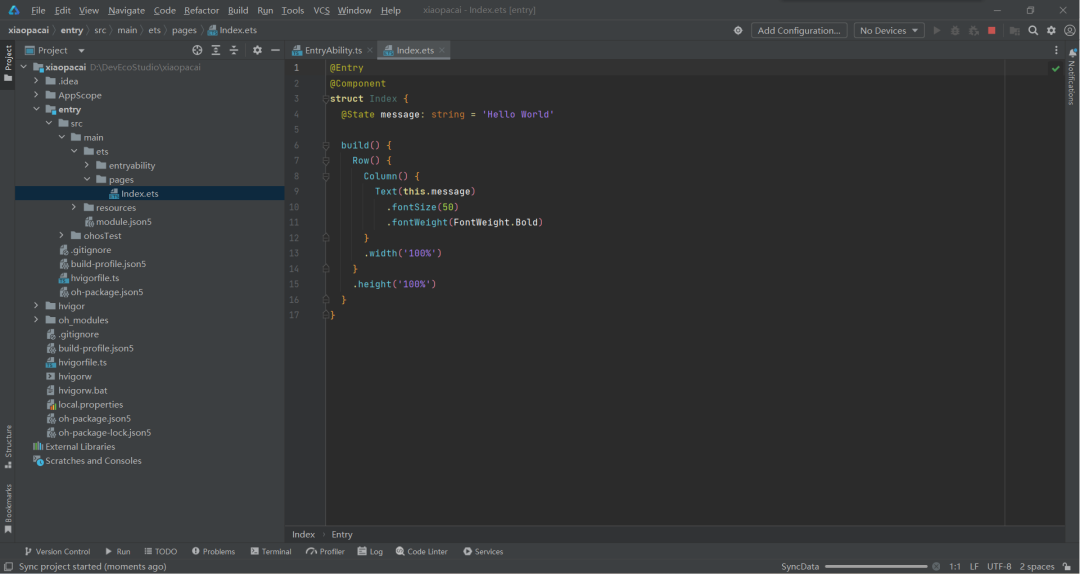Click LF line separator in status bar
1080x574 pixels.
point(974,566)
